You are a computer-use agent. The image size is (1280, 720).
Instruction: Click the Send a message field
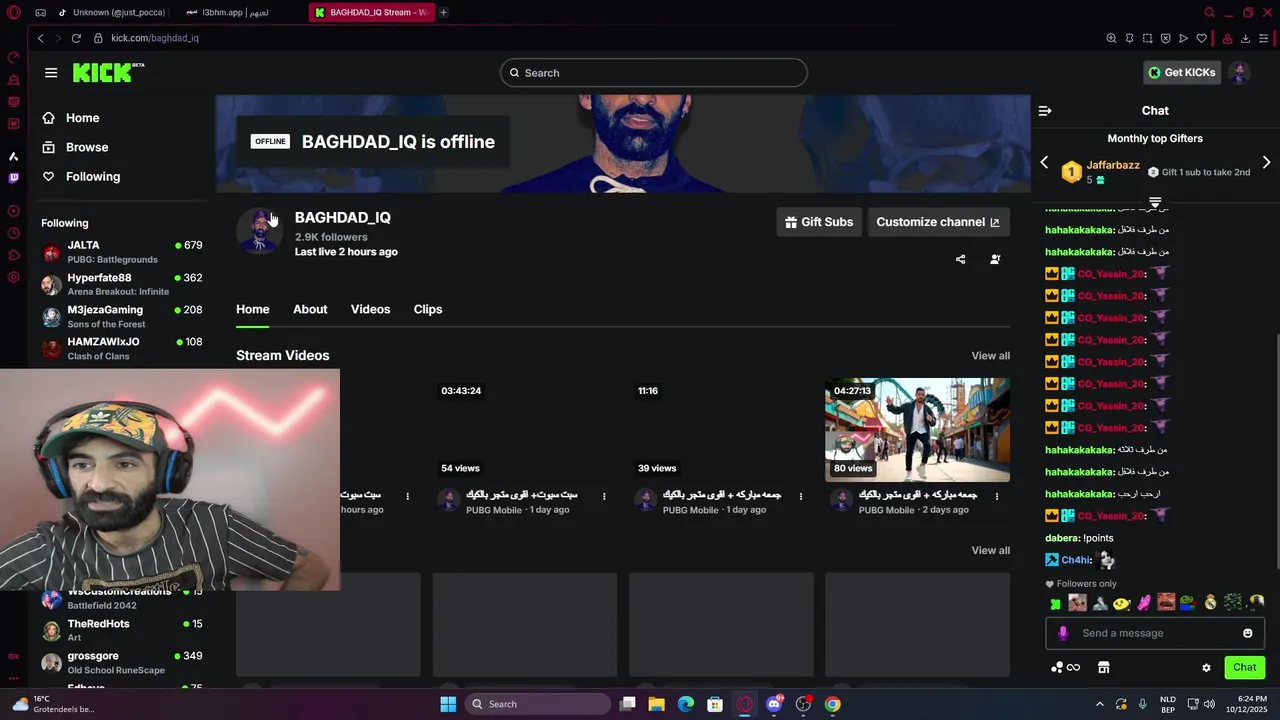1155,633
